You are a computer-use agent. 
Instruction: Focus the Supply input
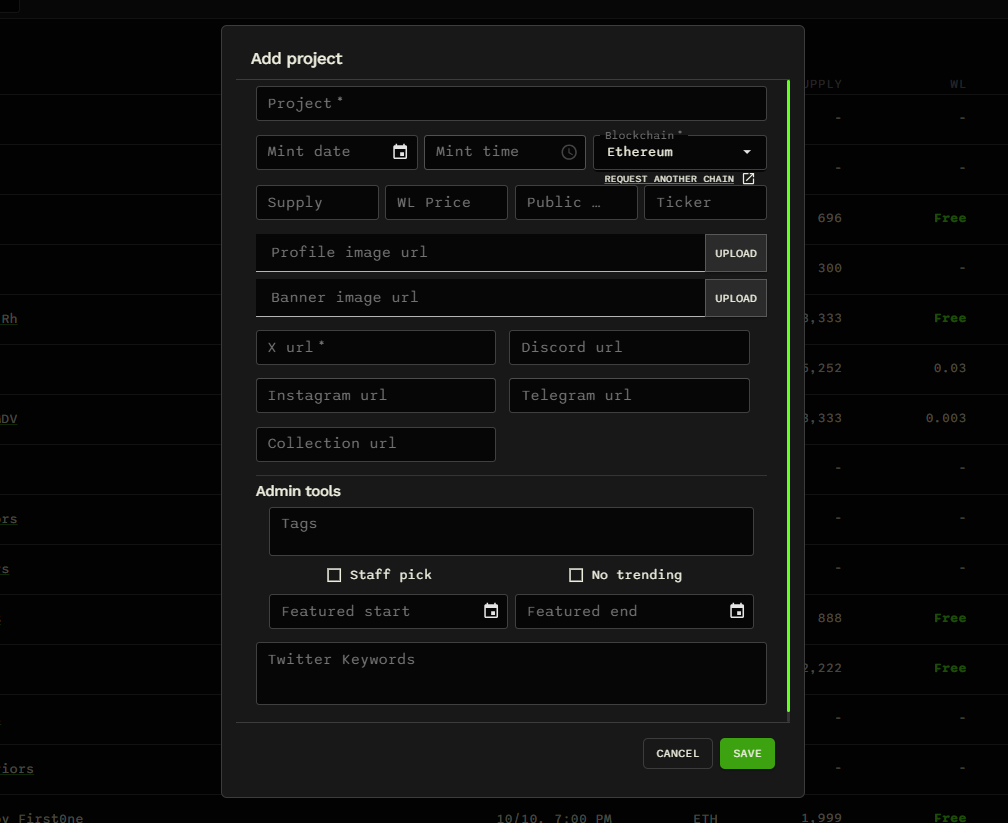coord(318,203)
